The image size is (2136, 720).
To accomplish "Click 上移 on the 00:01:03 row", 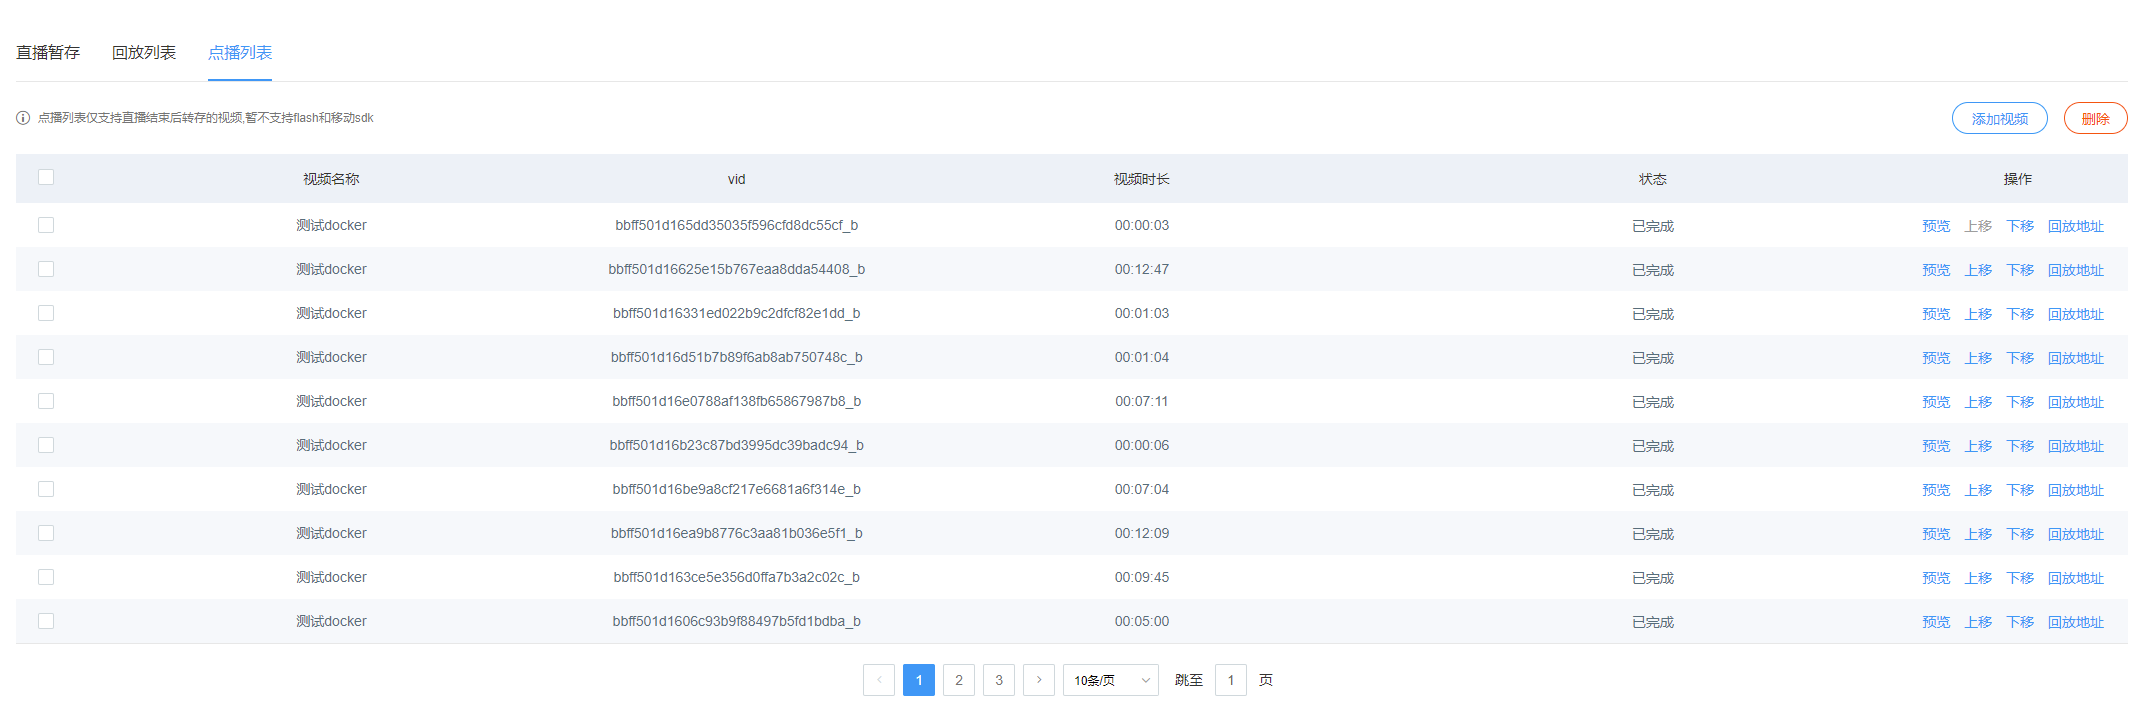I will tap(1978, 314).
